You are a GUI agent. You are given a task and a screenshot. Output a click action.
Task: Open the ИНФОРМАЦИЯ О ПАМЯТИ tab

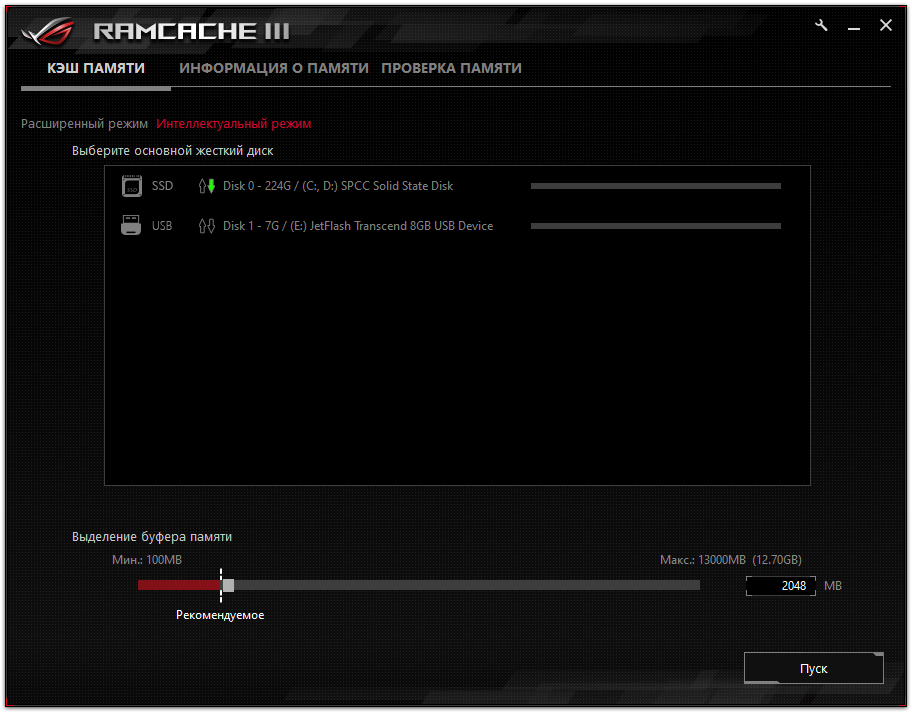click(274, 68)
